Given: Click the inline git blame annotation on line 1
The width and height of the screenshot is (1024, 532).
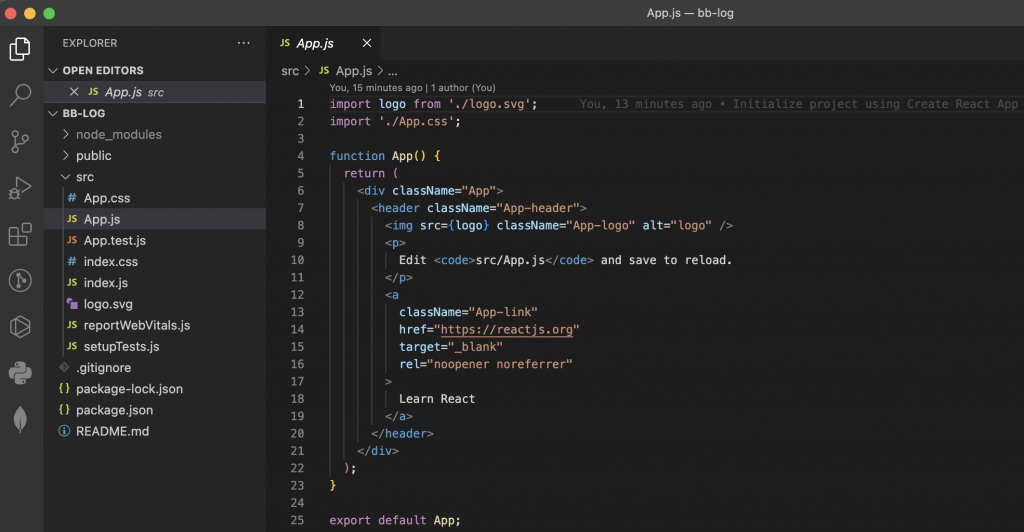Looking at the screenshot, I should point(799,104).
